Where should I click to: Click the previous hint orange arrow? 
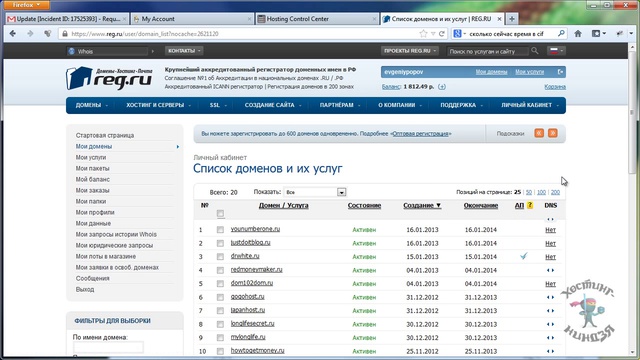coord(539,133)
